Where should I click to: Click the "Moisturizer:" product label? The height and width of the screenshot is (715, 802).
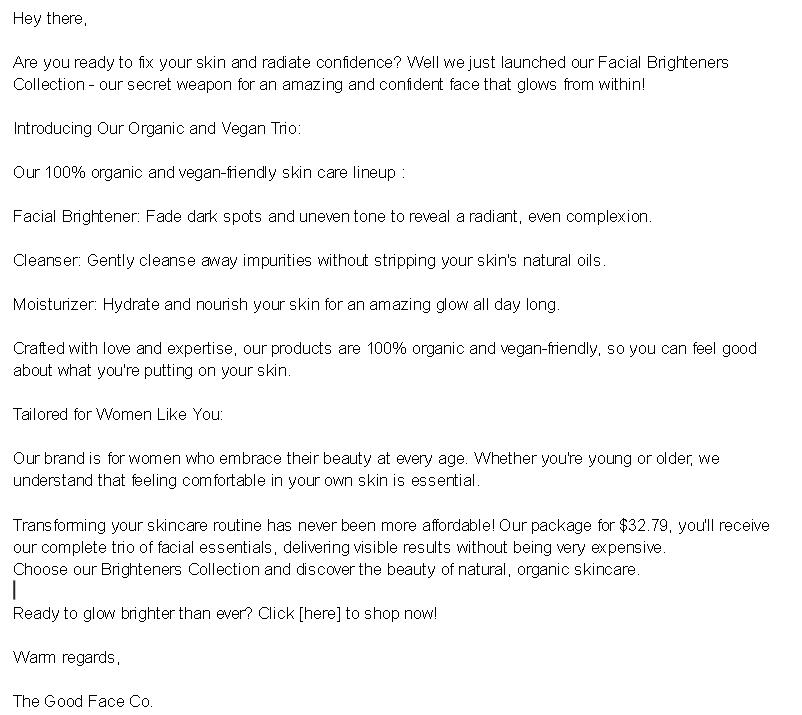coord(55,305)
